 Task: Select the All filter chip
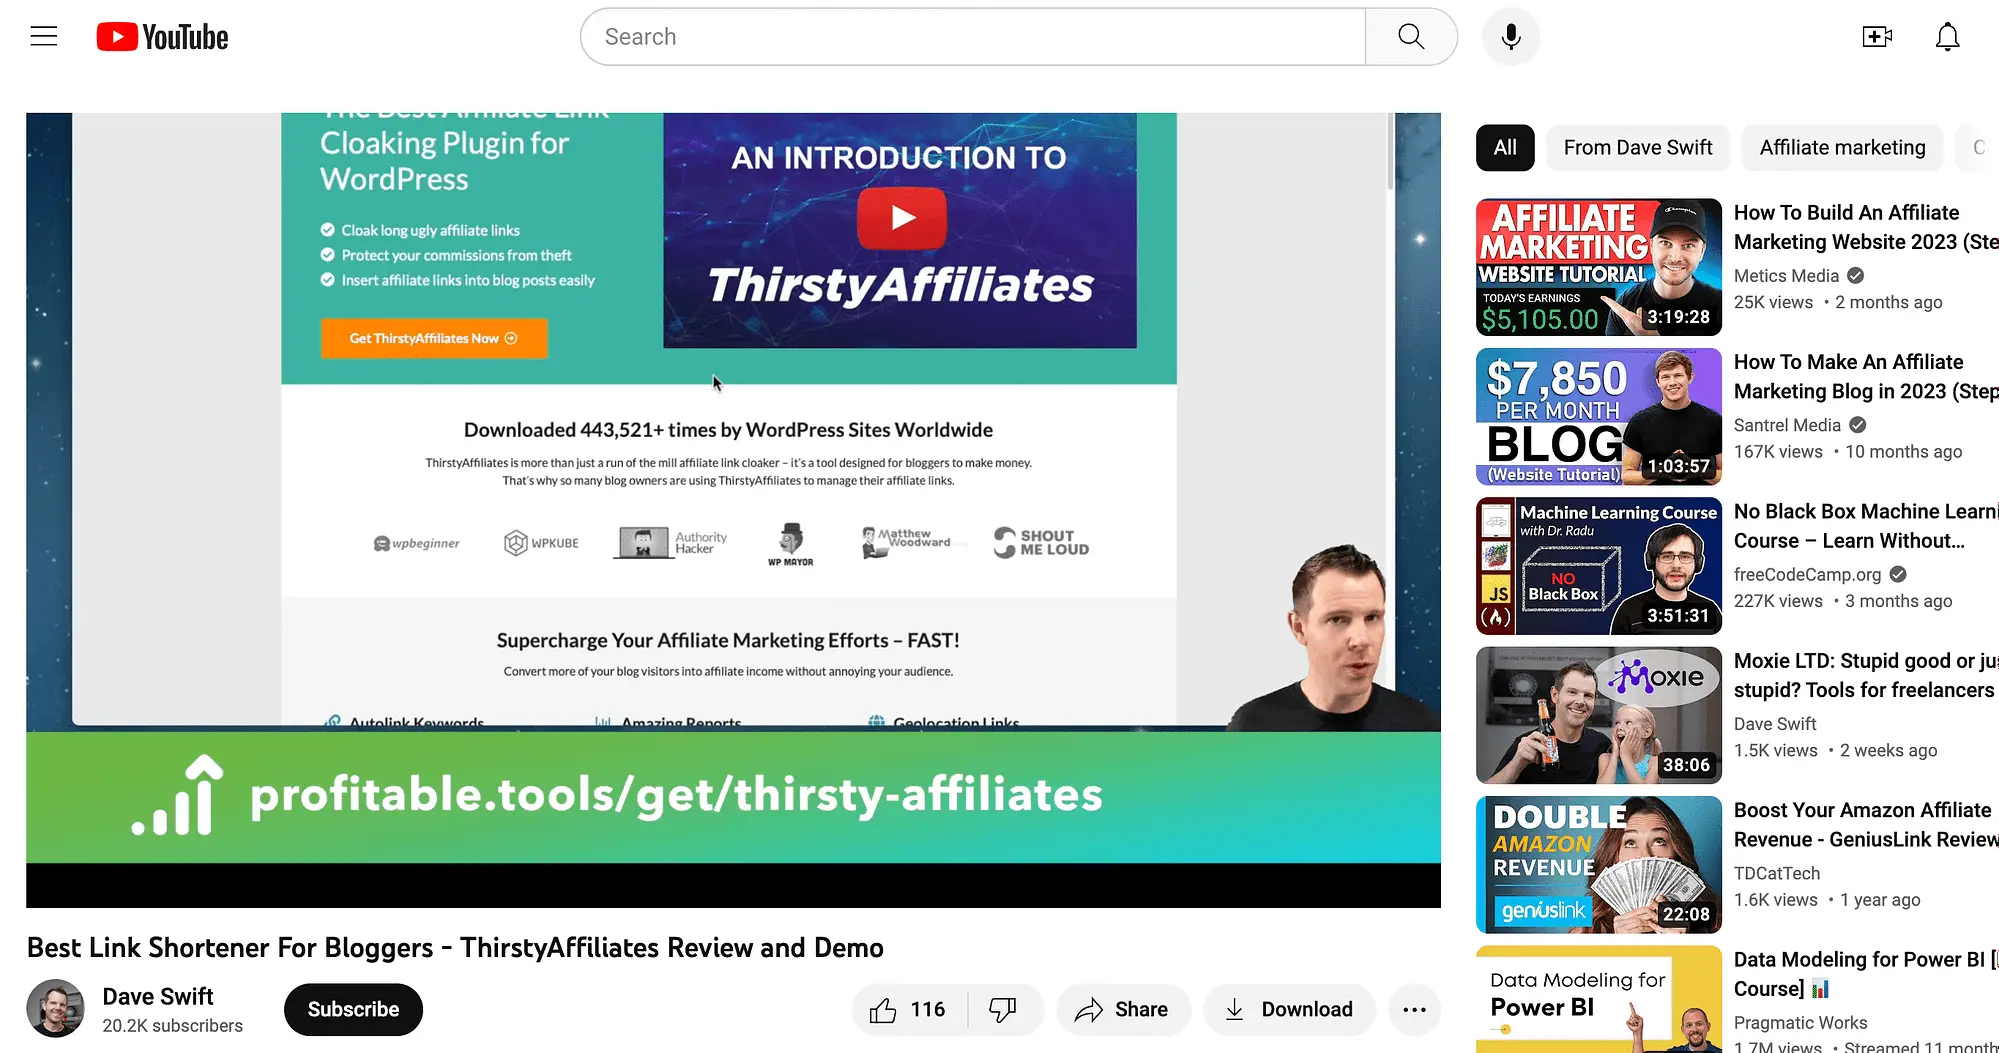1505,148
